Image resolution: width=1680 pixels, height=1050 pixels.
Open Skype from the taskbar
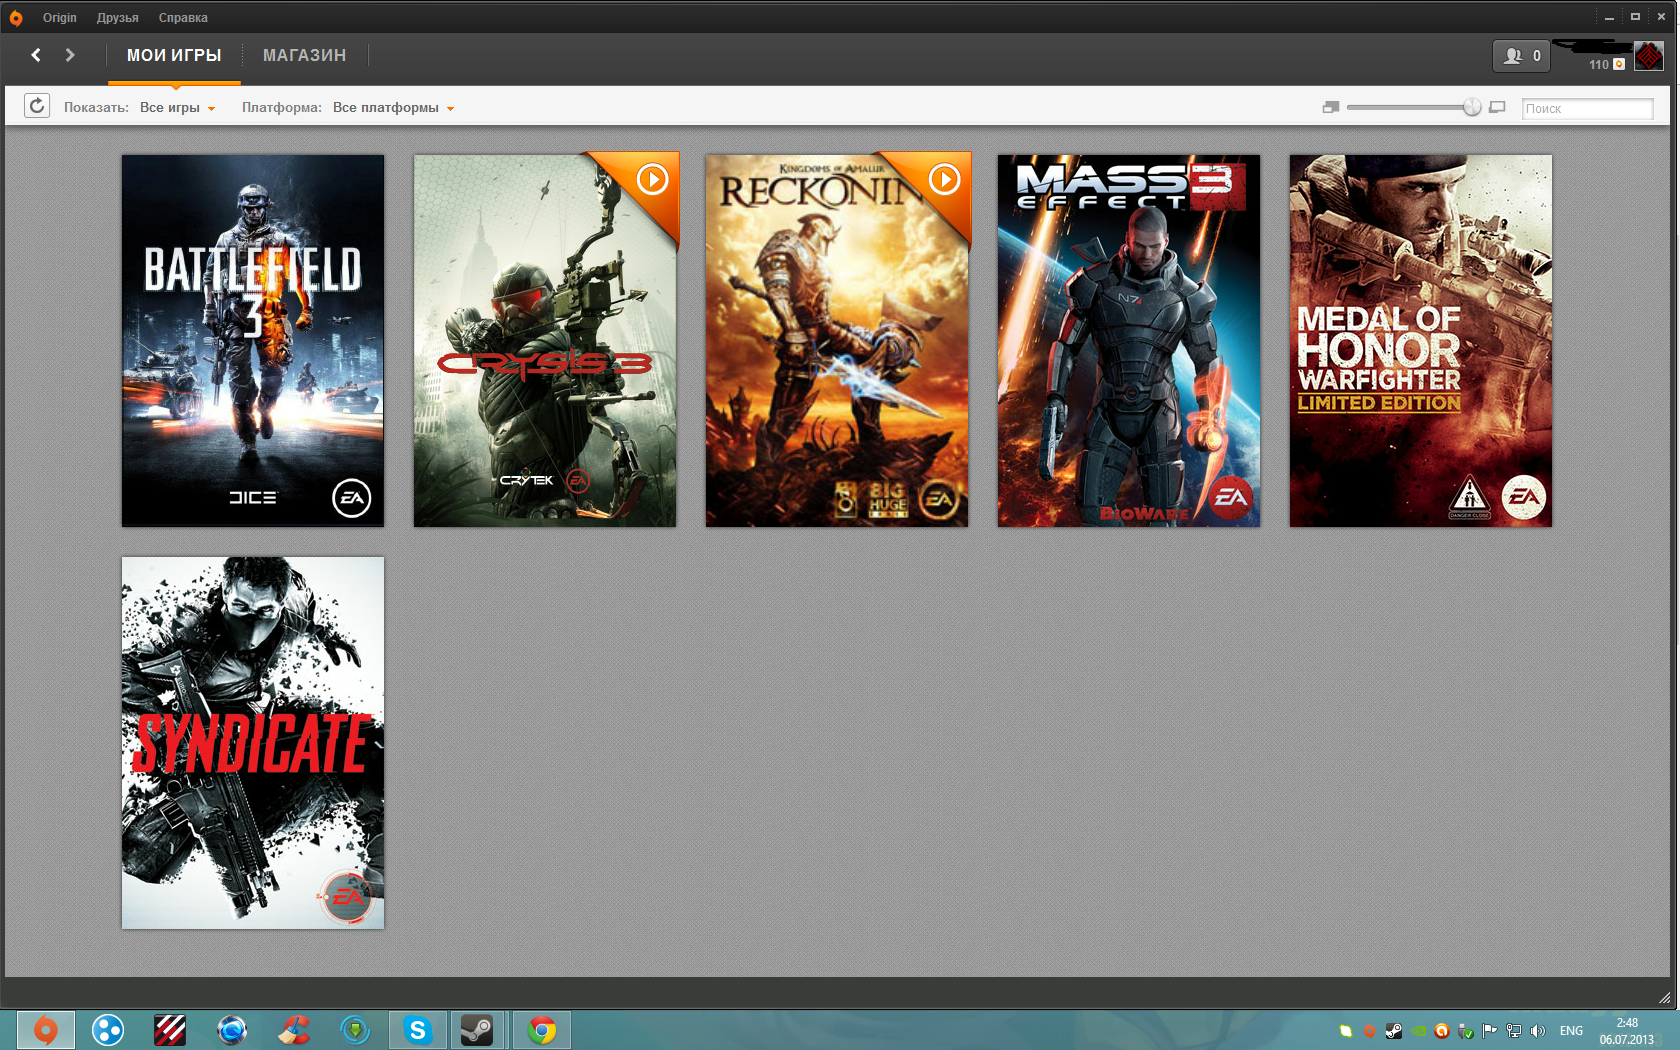(x=418, y=1030)
